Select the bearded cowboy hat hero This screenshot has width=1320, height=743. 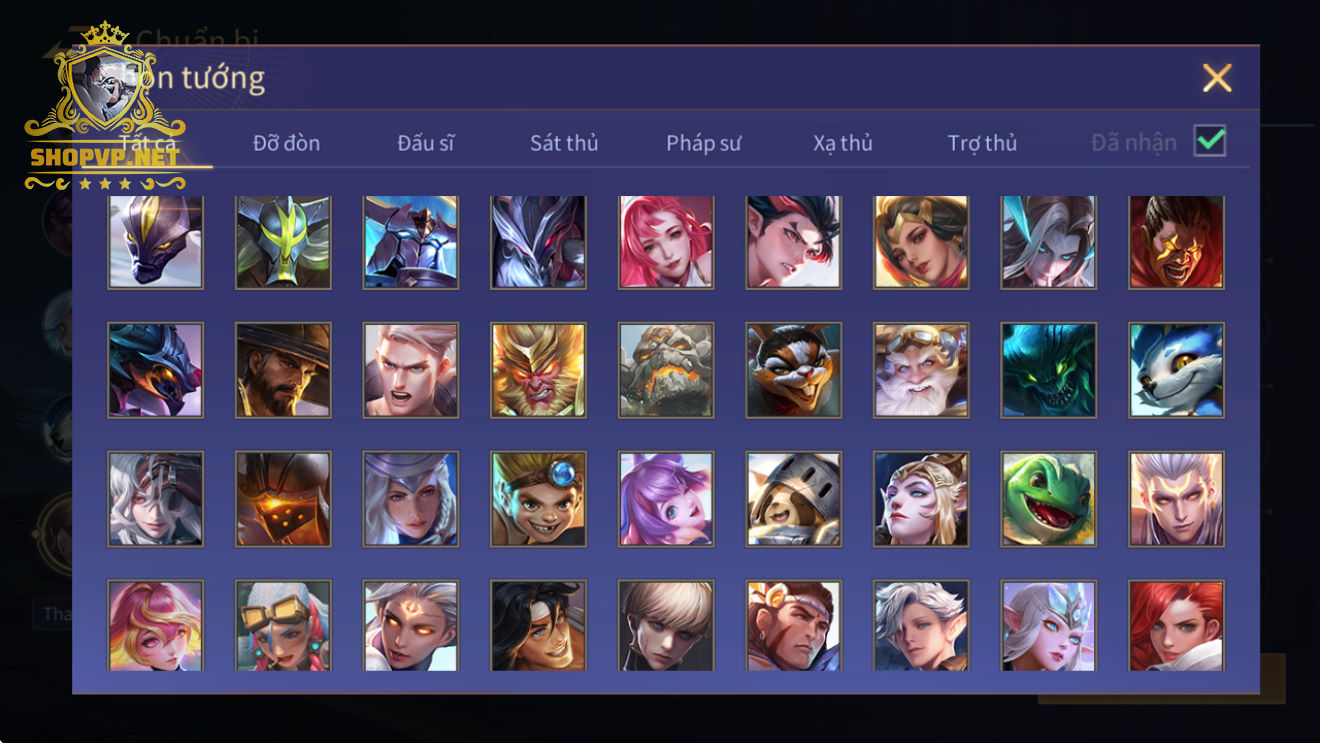pyautogui.click(x=283, y=370)
